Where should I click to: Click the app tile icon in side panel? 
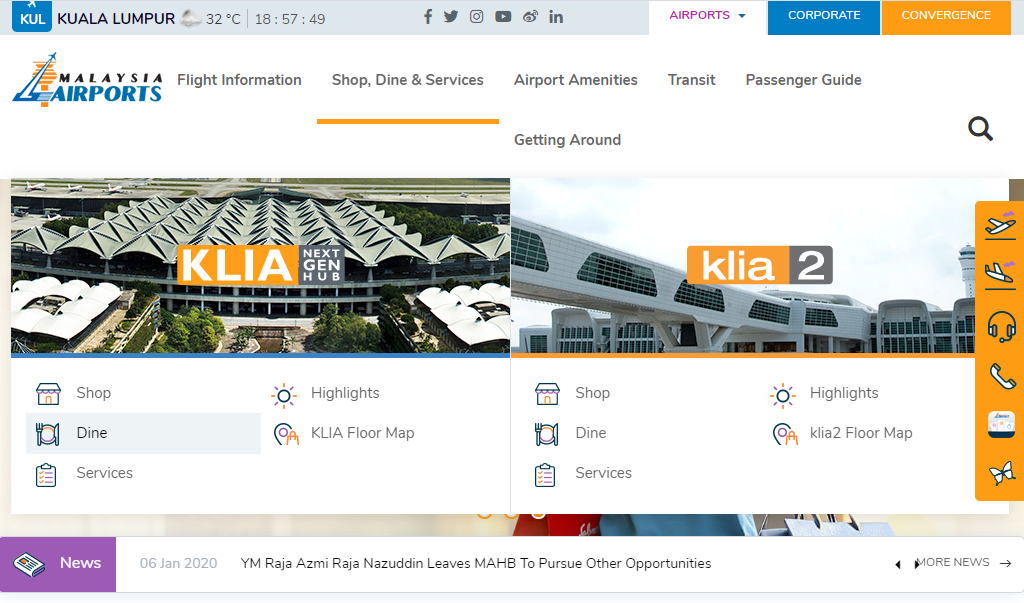[1001, 425]
